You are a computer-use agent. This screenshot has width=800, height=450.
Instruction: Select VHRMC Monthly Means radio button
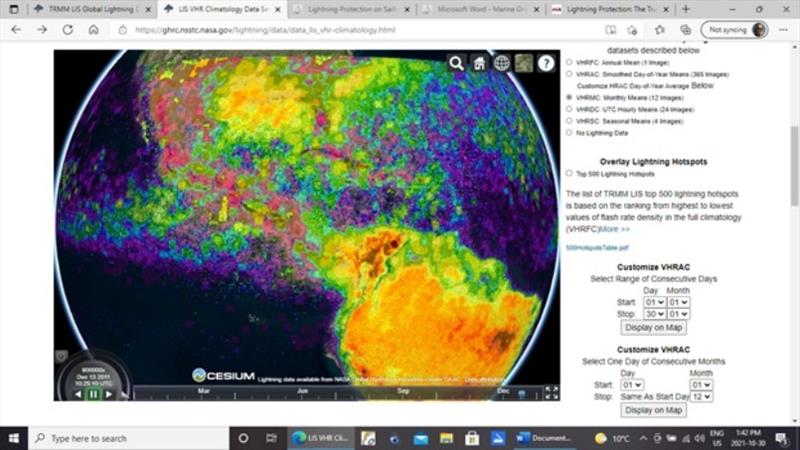click(x=569, y=97)
